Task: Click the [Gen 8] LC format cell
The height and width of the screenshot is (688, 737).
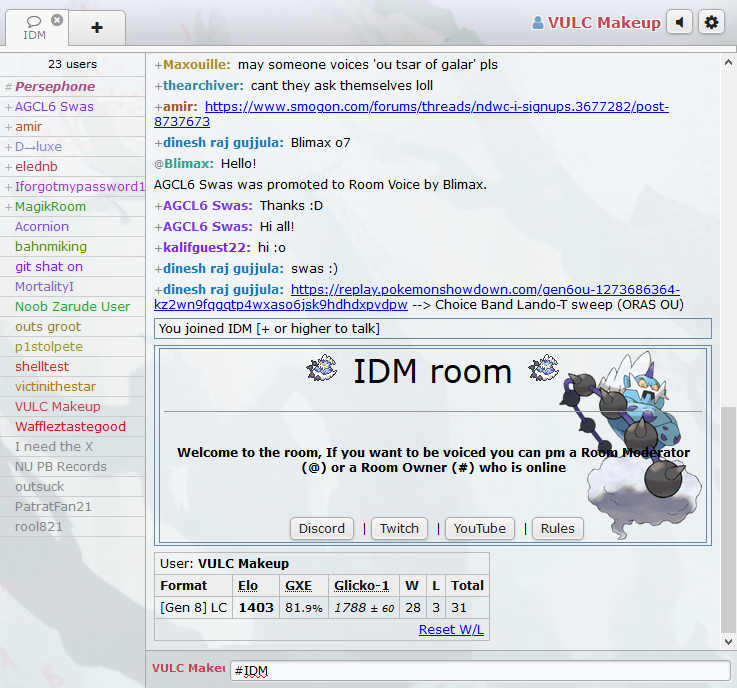Action: point(194,608)
